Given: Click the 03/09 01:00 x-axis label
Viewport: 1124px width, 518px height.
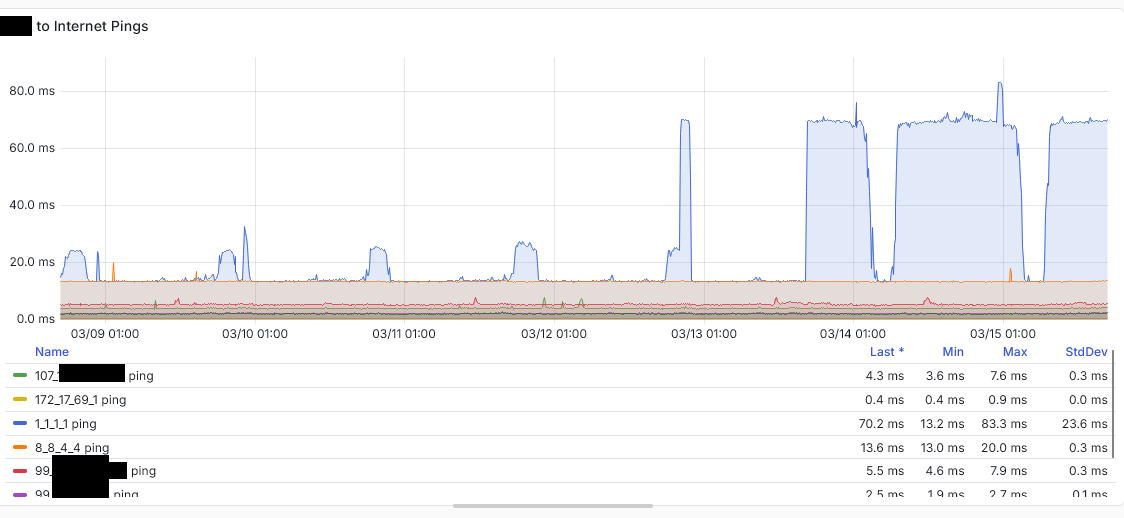Looking at the screenshot, I should [x=105, y=334].
